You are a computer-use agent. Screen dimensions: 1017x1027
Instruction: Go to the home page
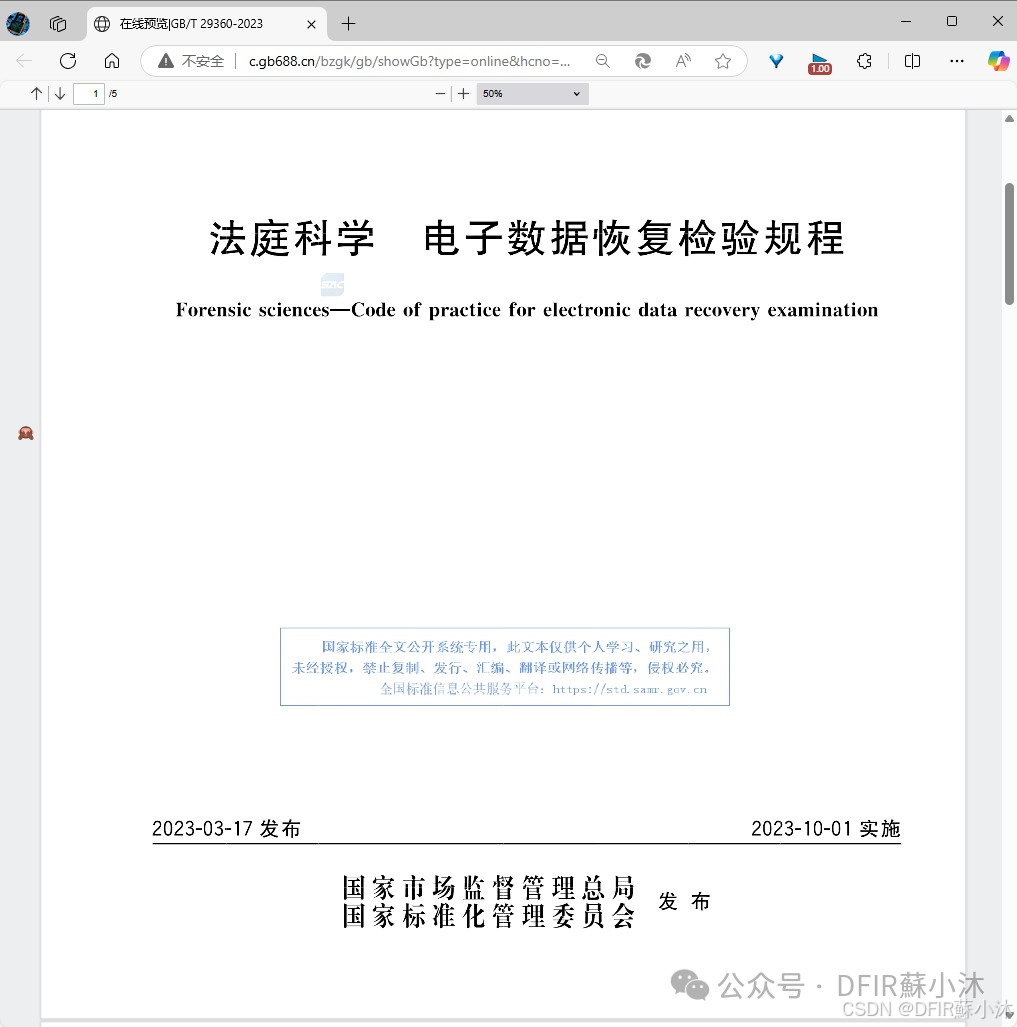[112, 61]
